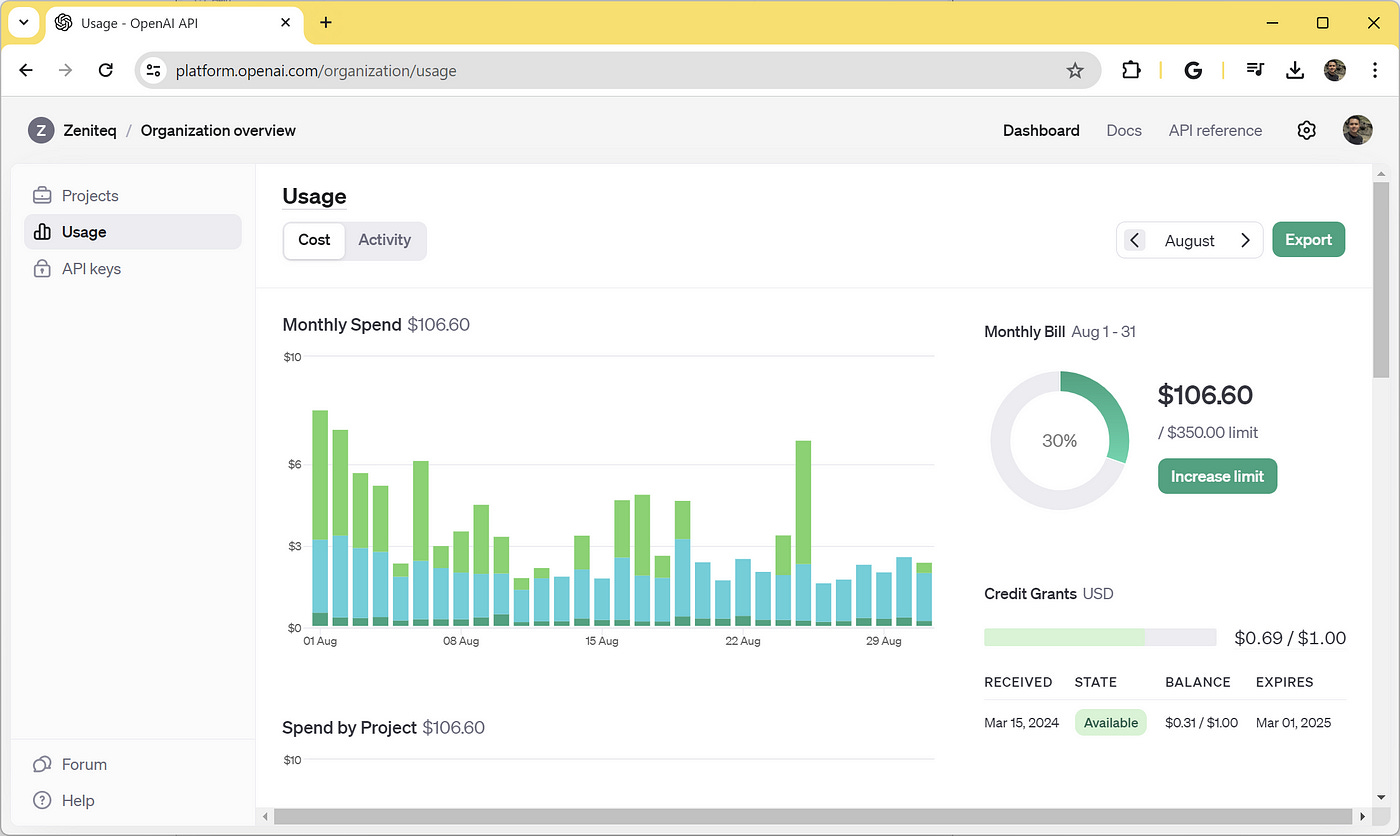Click the 22 Aug axis label
Screen dimensions: 1400x836
pos(743,641)
